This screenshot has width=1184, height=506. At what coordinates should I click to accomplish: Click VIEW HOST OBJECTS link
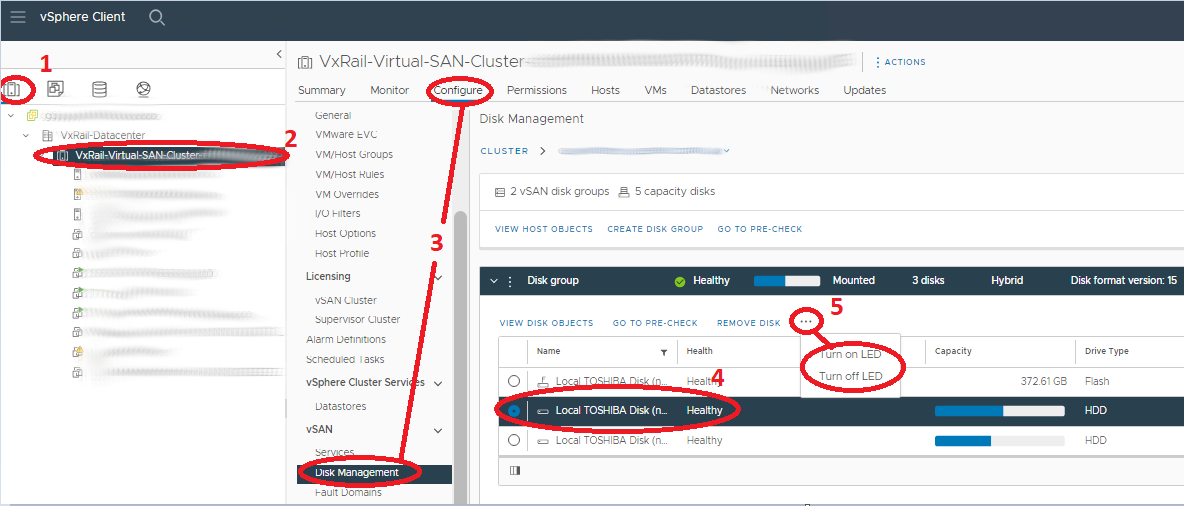[x=544, y=229]
